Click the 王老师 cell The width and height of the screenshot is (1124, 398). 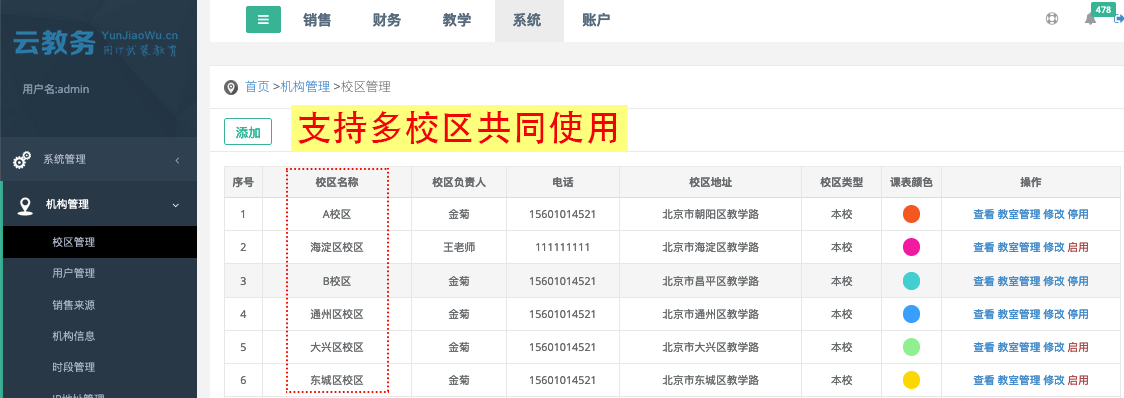click(459, 247)
